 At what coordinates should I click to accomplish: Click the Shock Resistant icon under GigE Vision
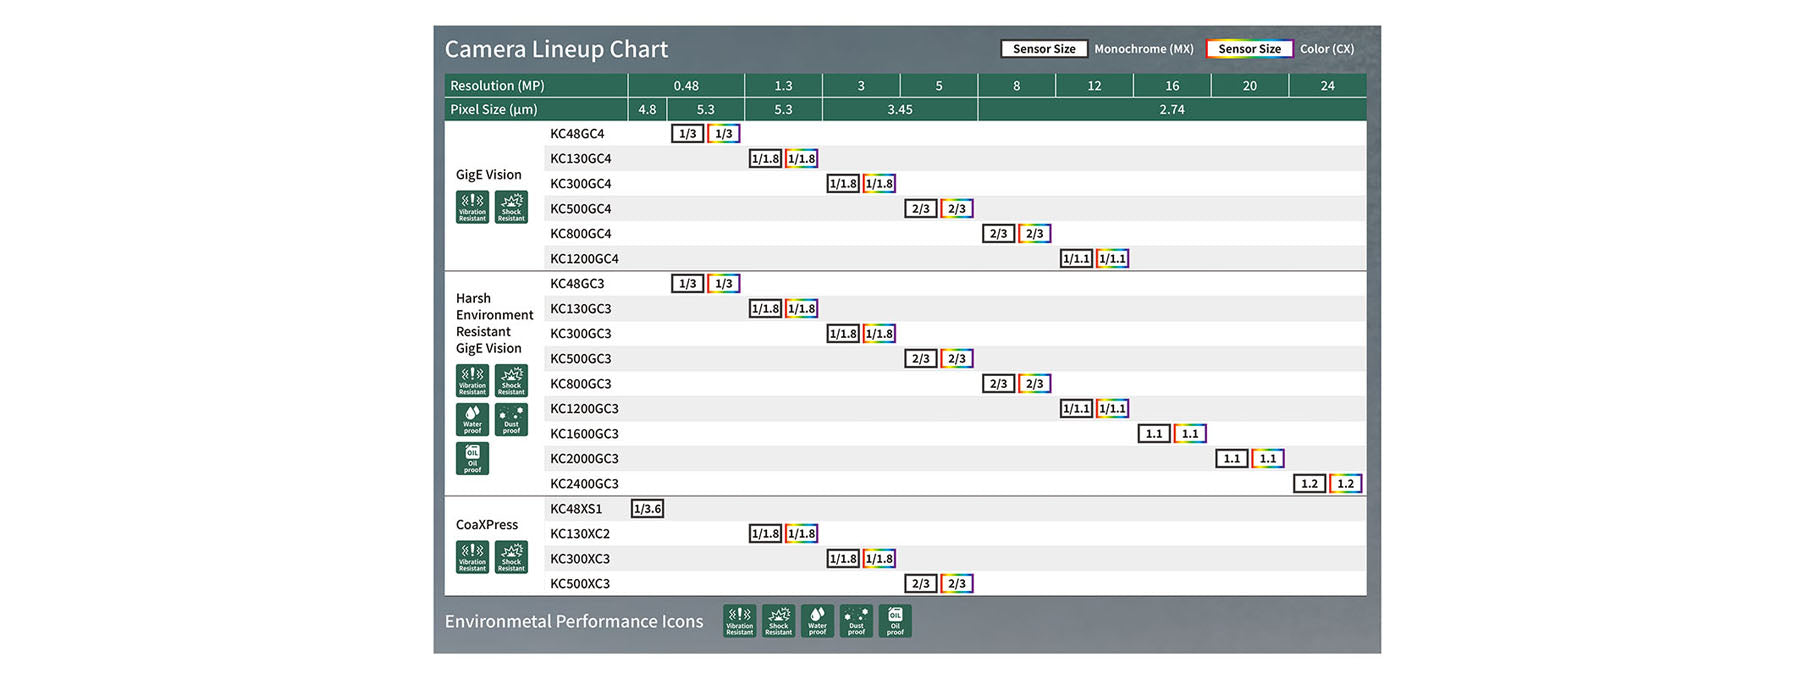(511, 207)
